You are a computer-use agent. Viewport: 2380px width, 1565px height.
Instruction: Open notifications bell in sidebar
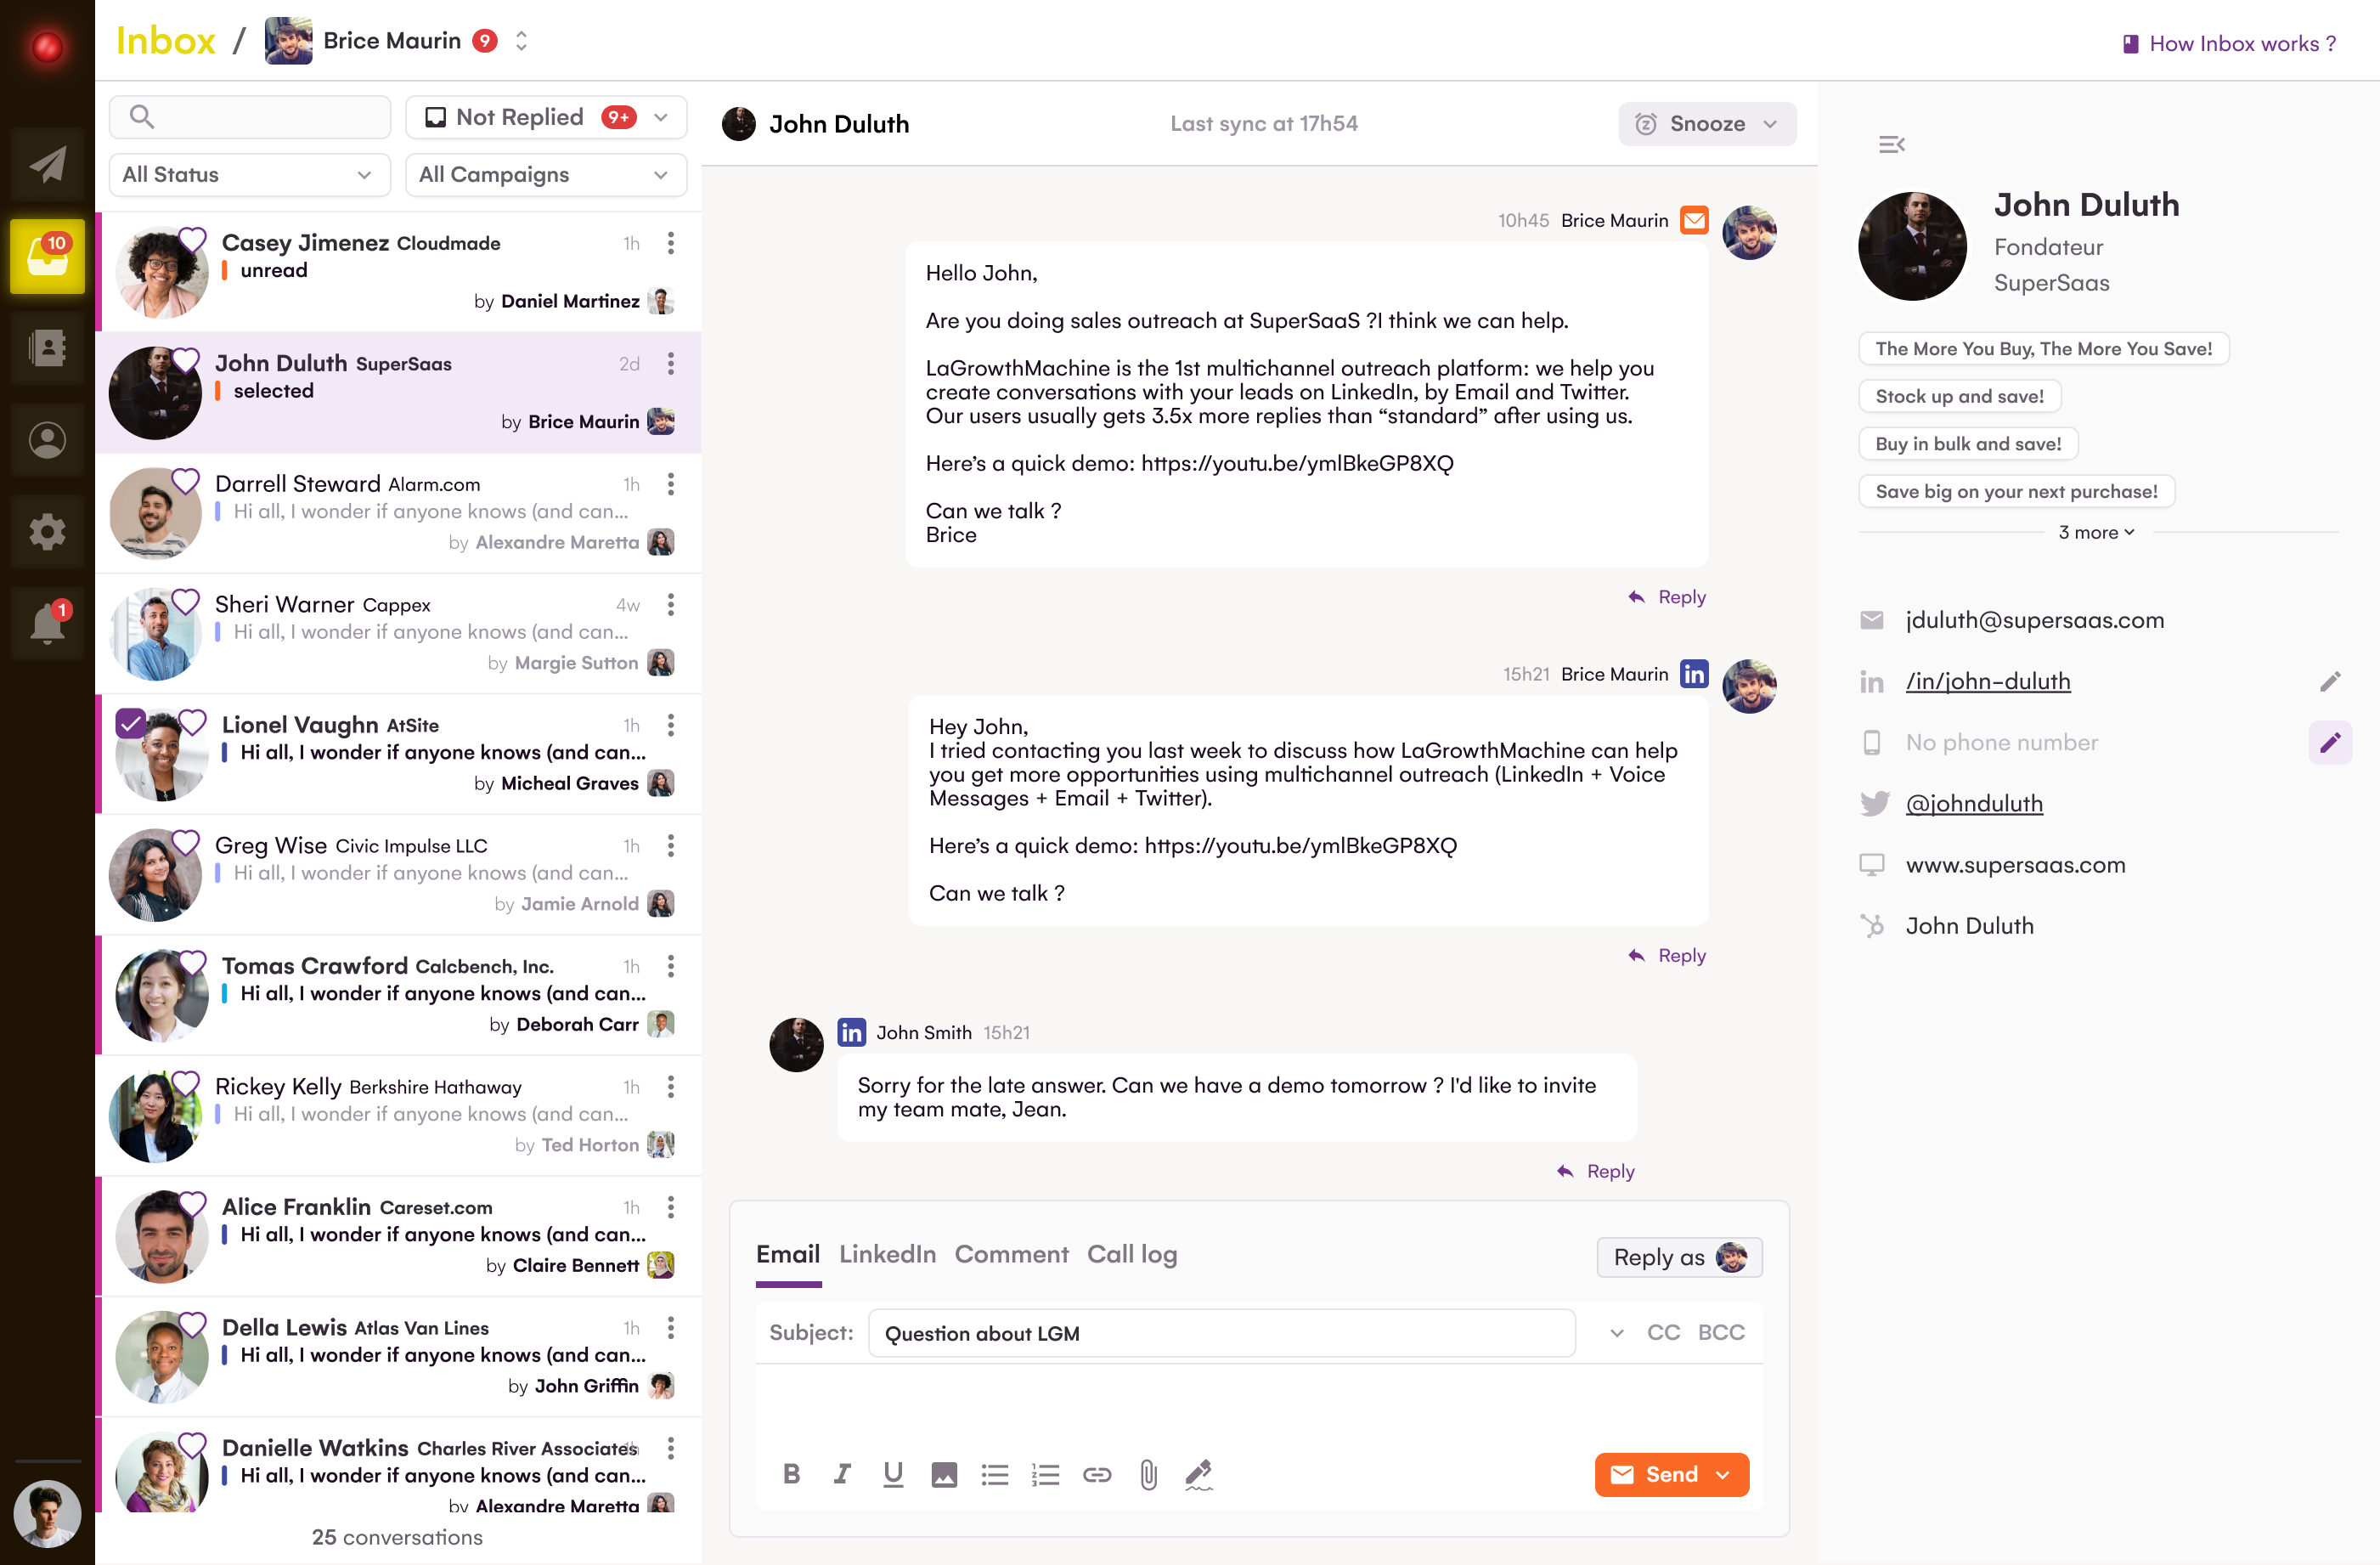(47, 622)
